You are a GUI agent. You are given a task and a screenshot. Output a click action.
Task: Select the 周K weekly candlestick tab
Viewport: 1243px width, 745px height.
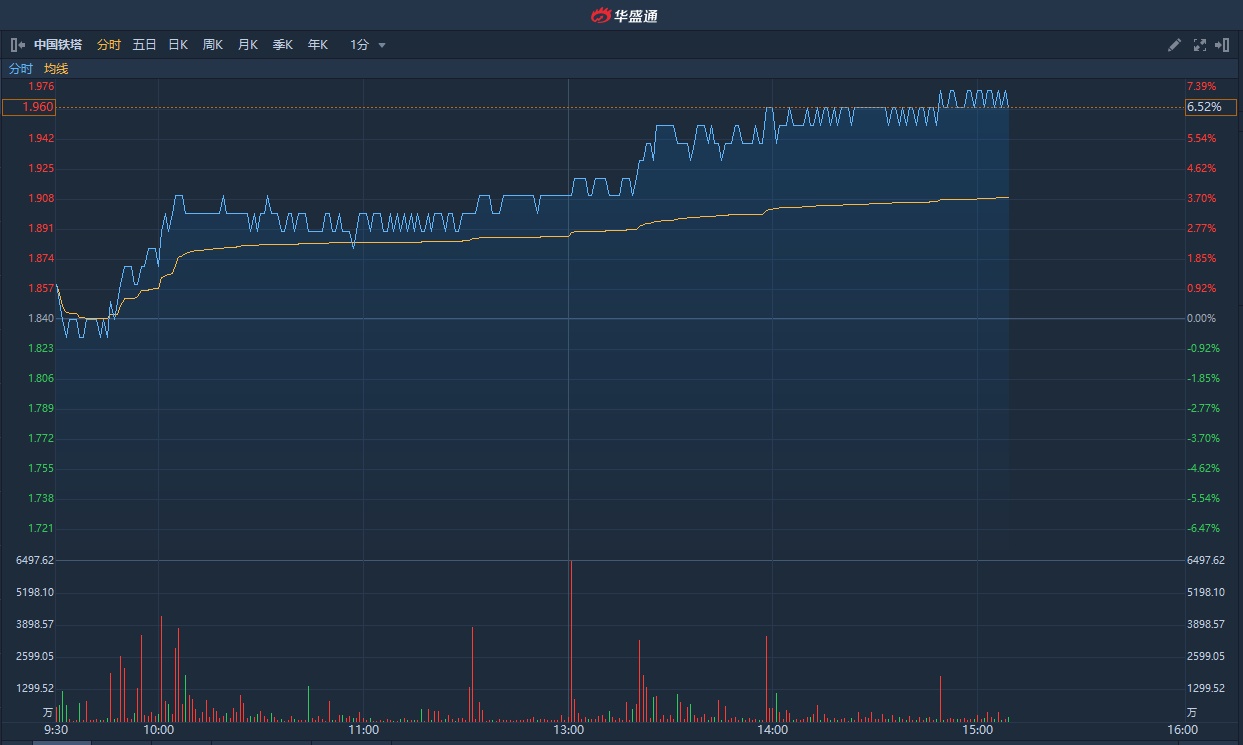[213, 45]
